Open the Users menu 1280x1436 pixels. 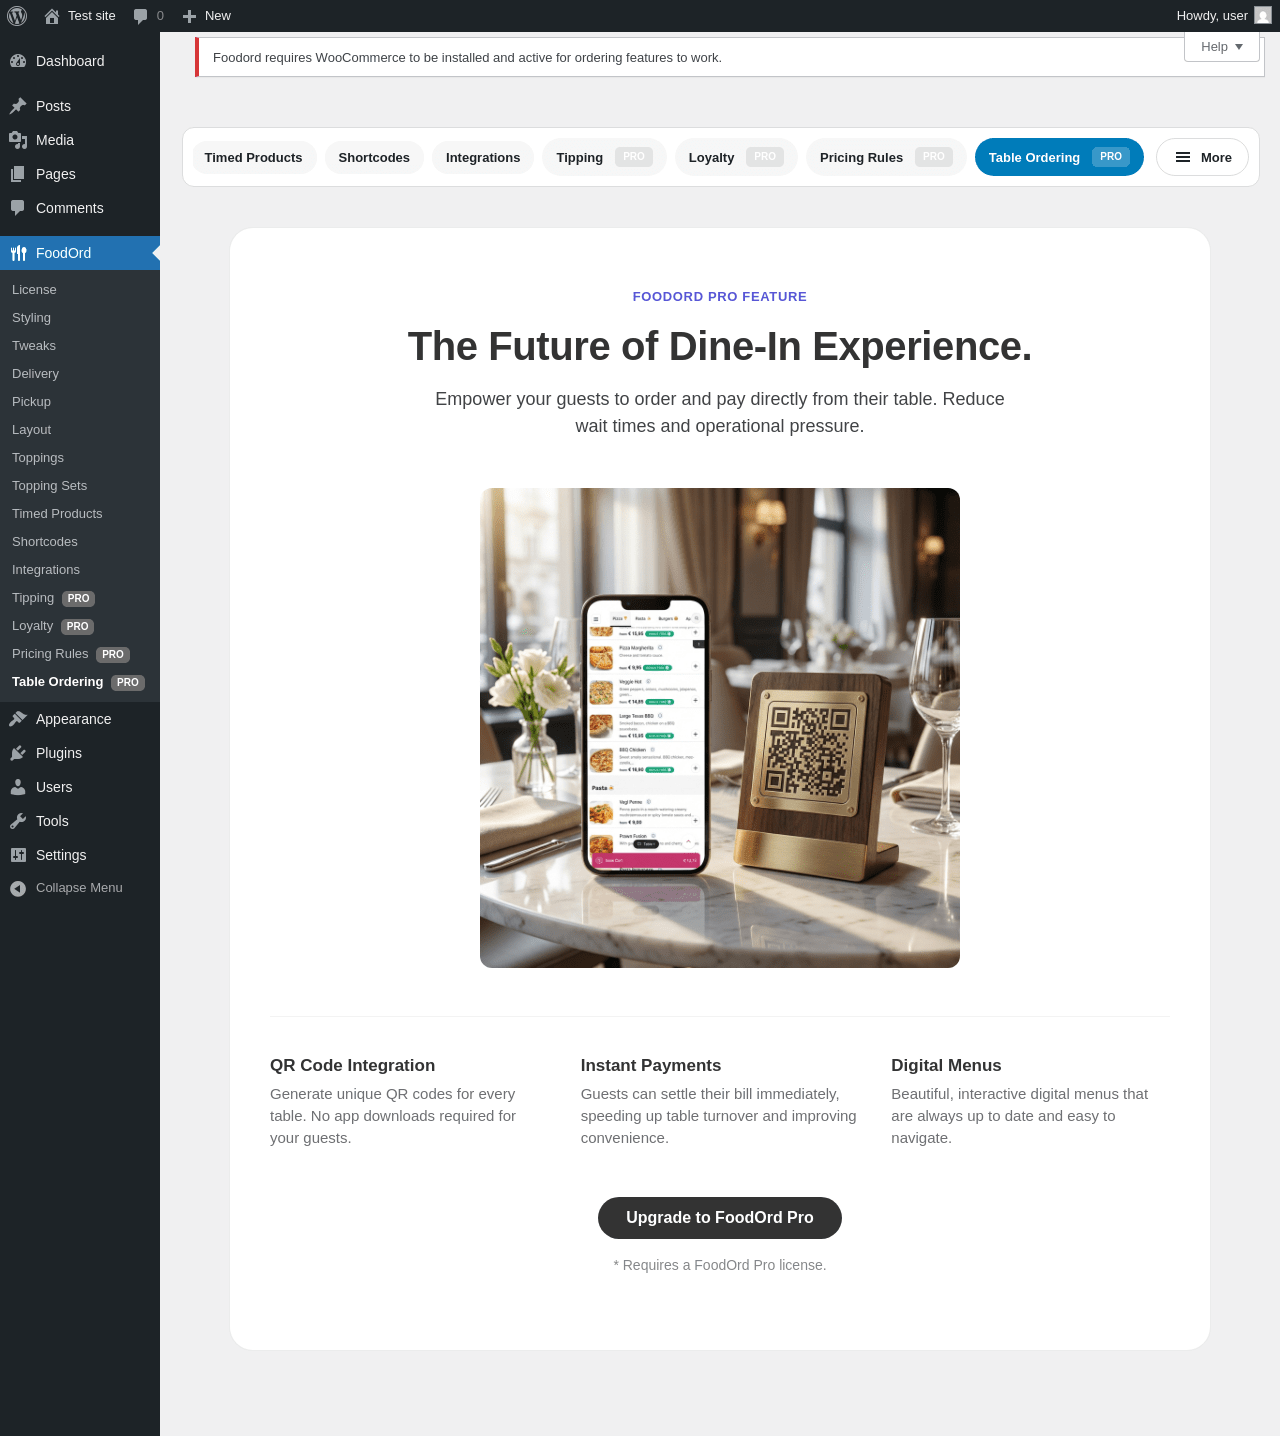click(x=80, y=787)
